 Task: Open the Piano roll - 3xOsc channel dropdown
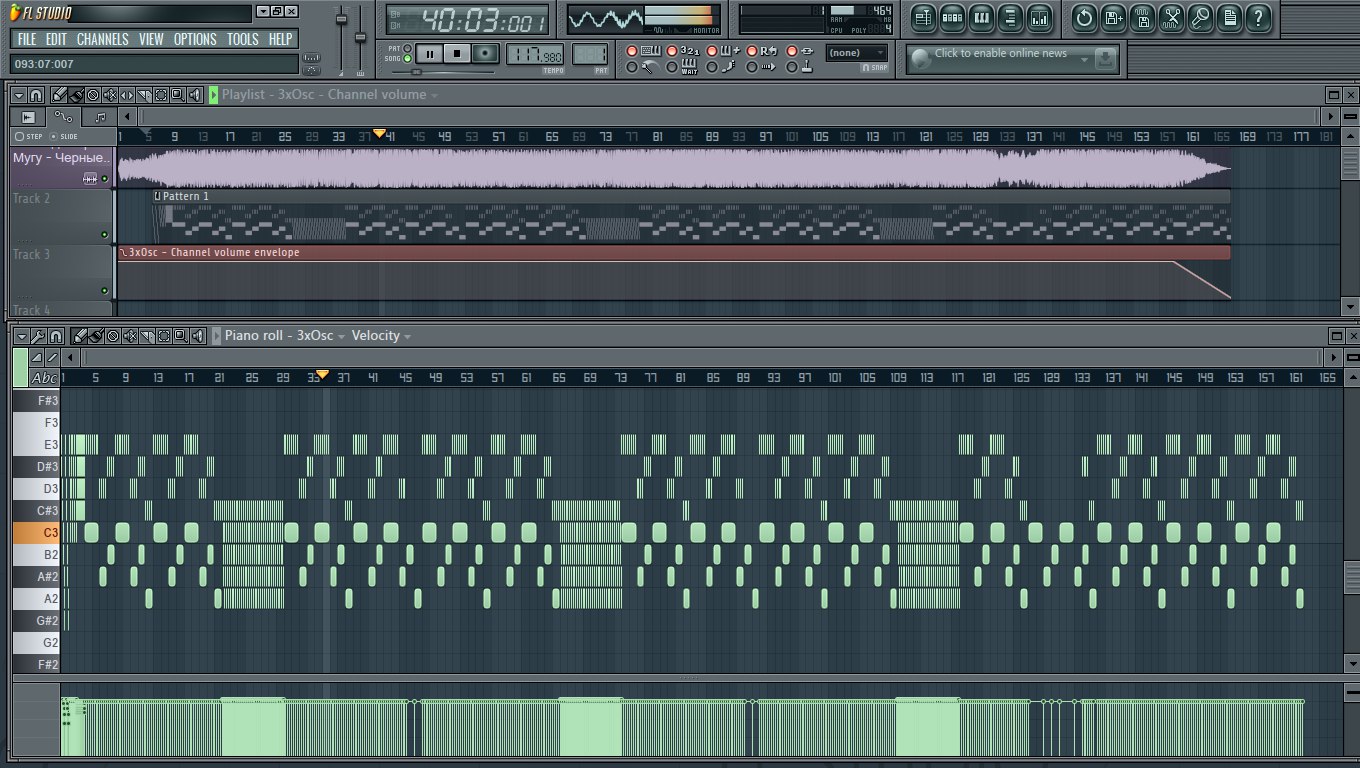285,336
